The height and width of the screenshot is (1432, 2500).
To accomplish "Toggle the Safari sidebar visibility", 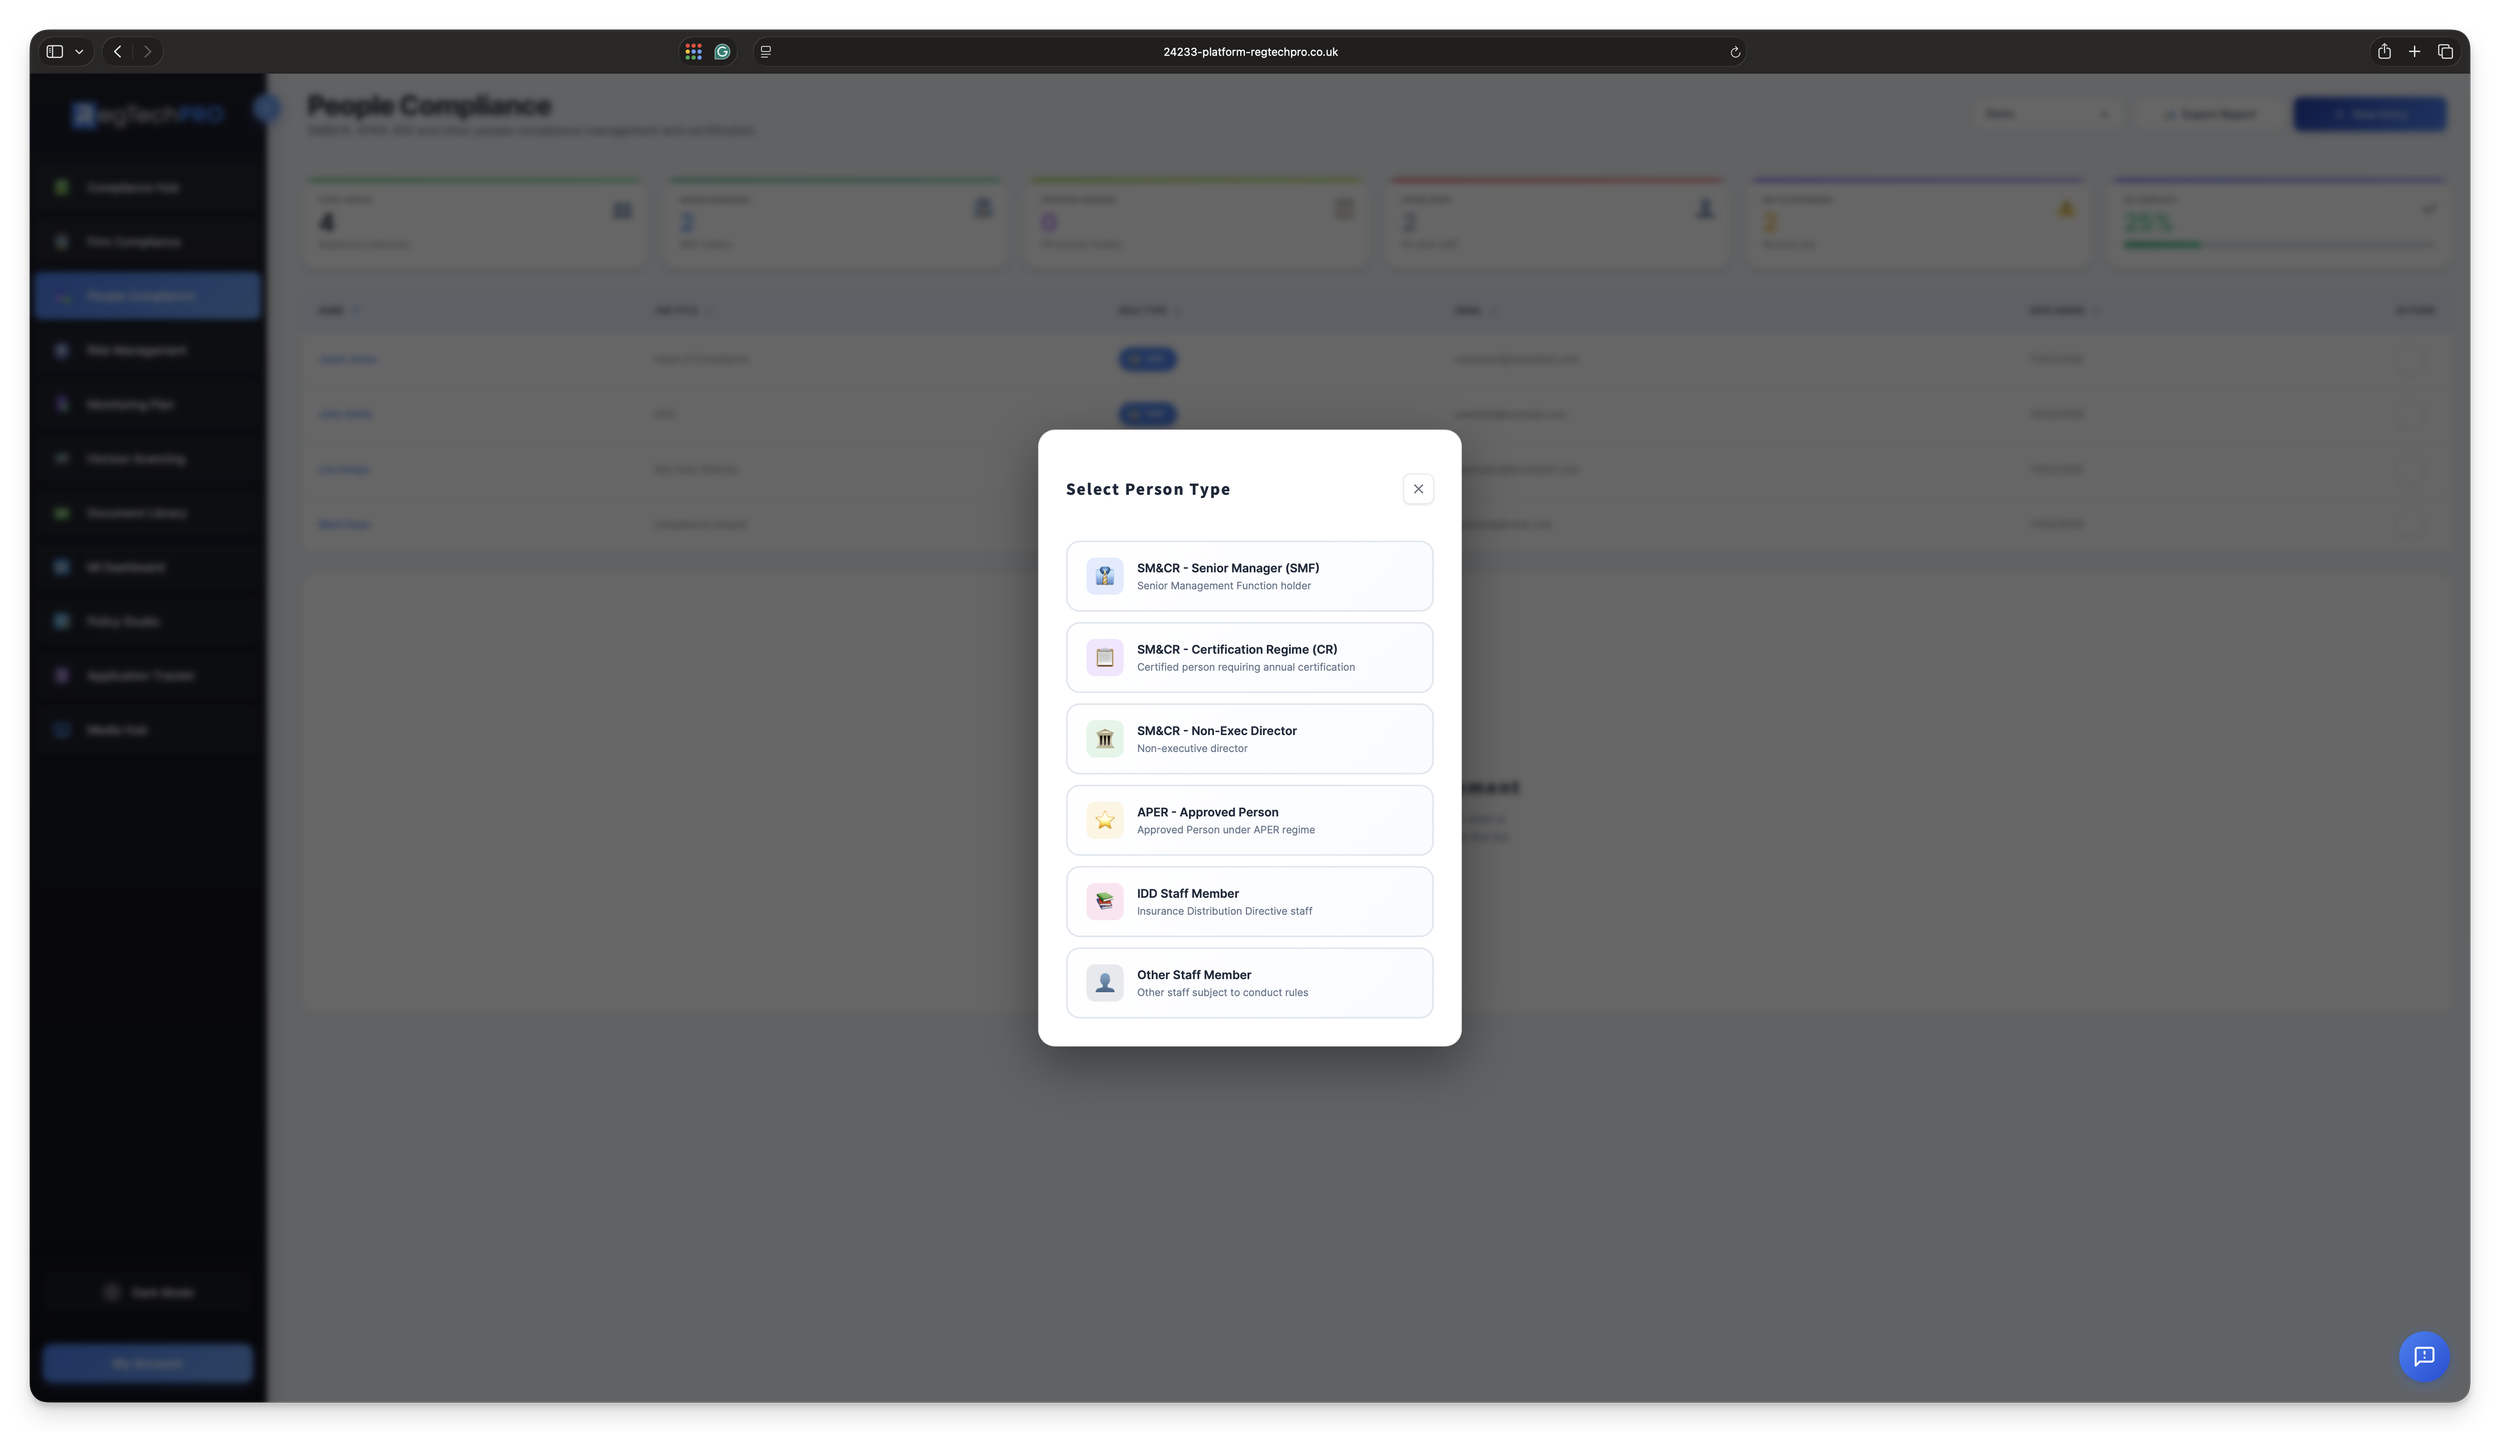I will click(x=55, y=51).
